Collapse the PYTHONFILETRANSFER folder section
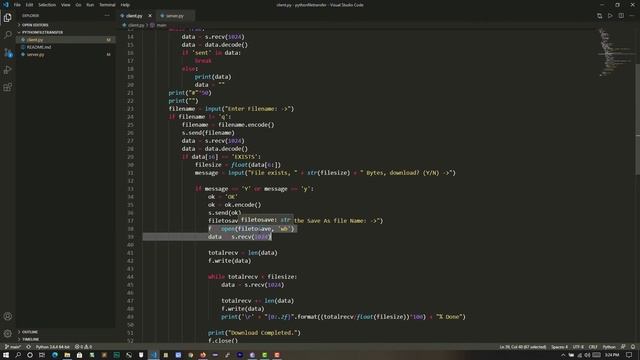 click(x=65, y=32)
